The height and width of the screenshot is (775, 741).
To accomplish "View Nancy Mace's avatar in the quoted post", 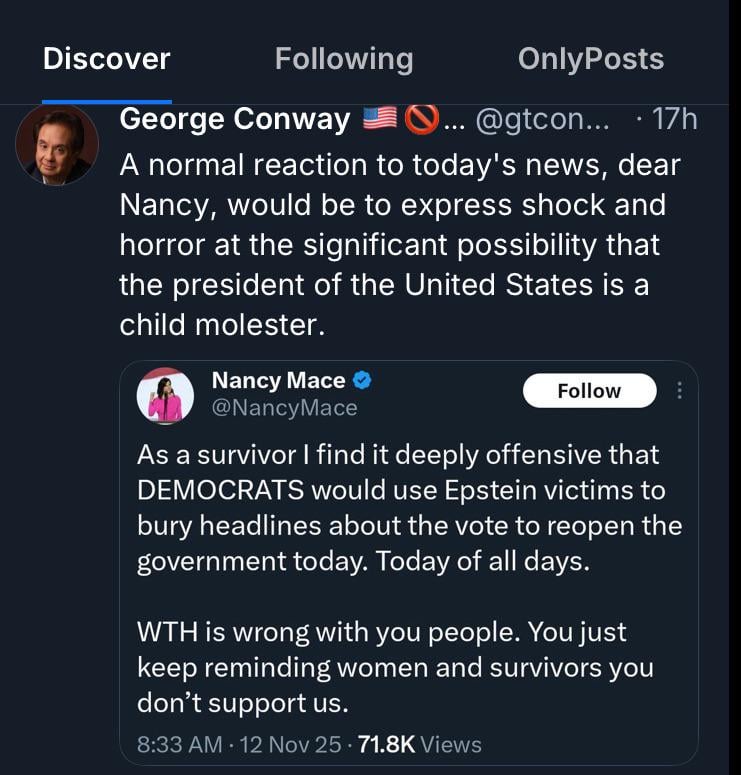I will coord(165,396).
